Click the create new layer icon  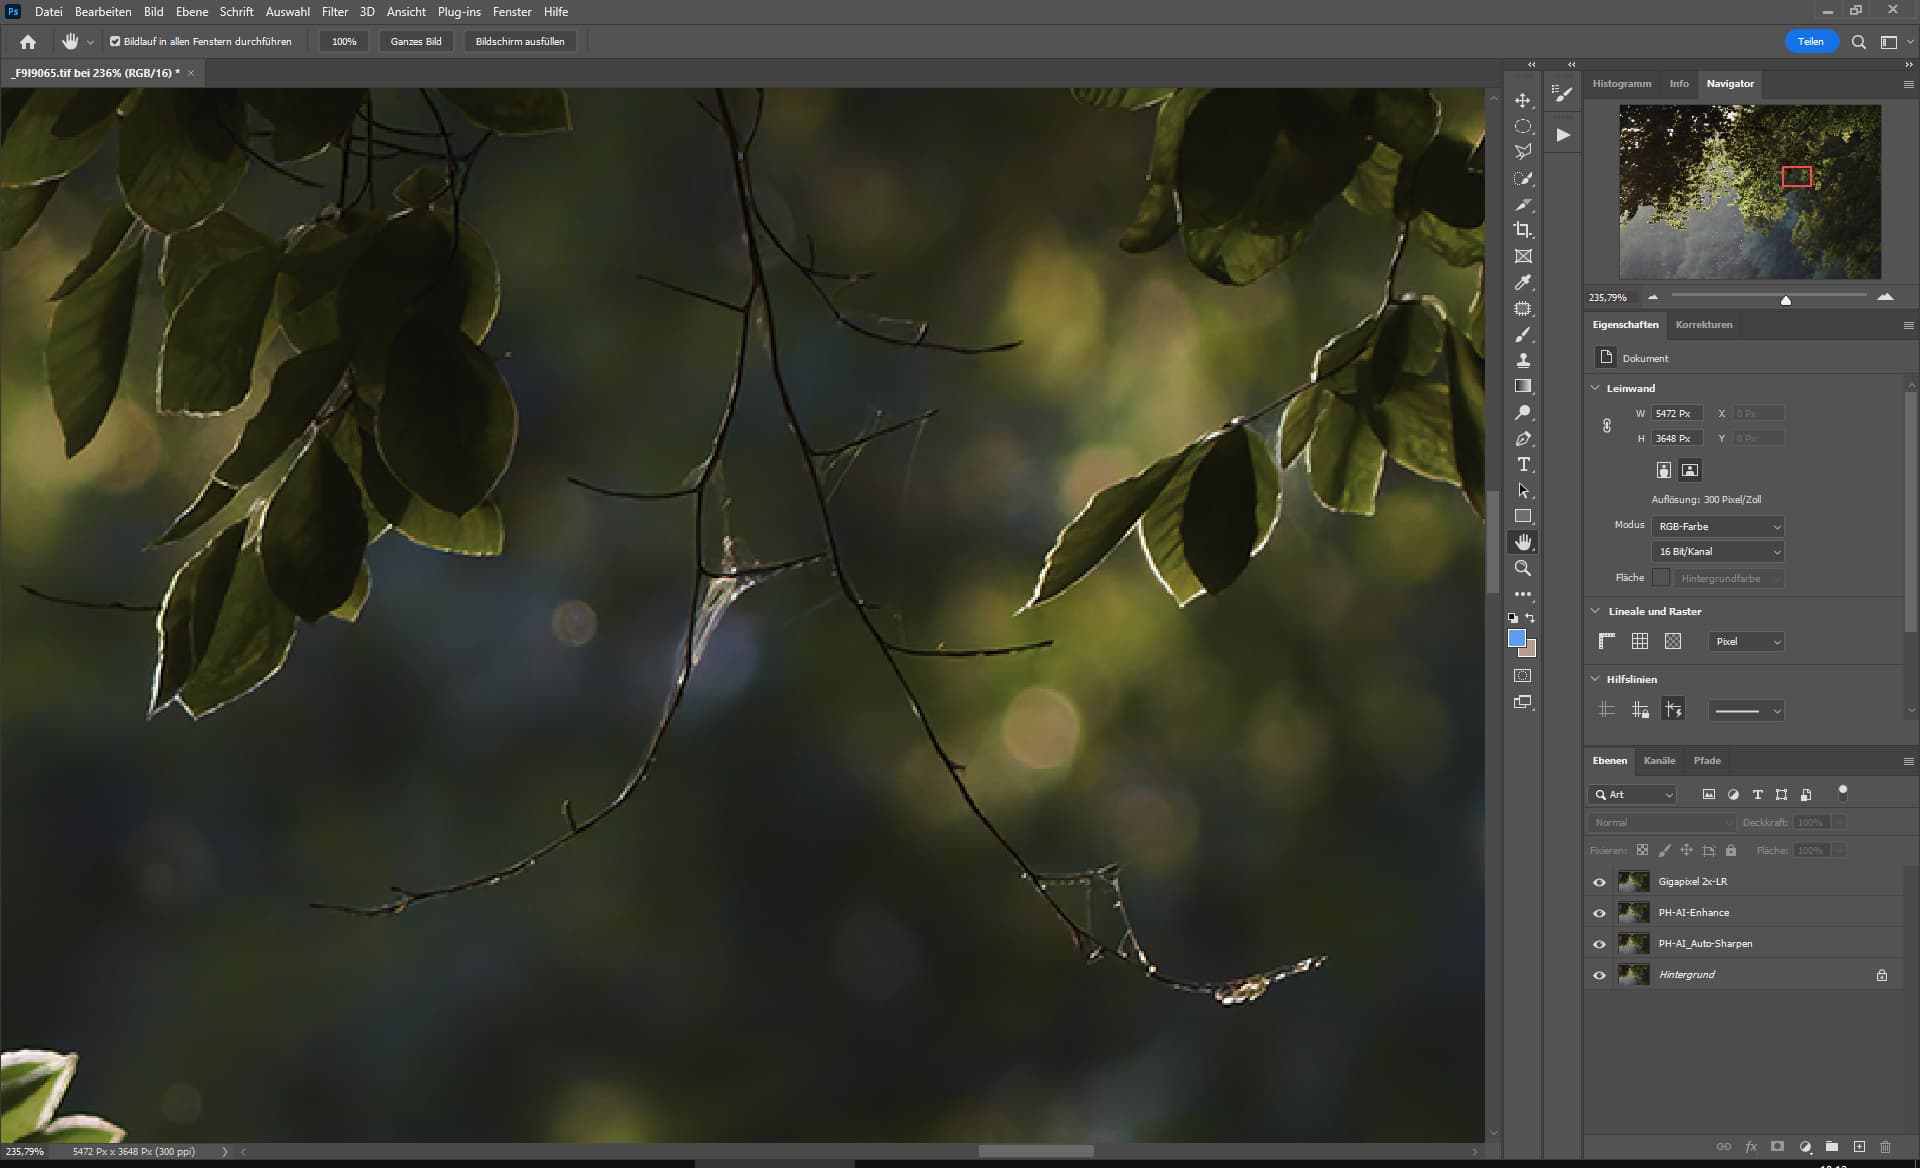point(1859,1147)
